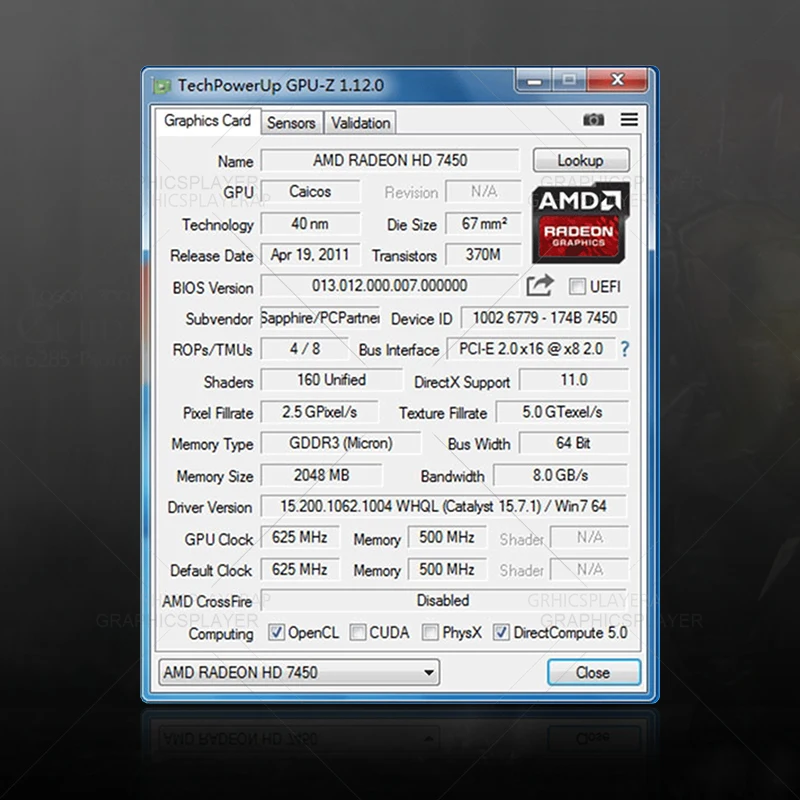Click the Memory Size 2048 MB
Viewport: 800px width, 800px height.
[x=321, y=475]
